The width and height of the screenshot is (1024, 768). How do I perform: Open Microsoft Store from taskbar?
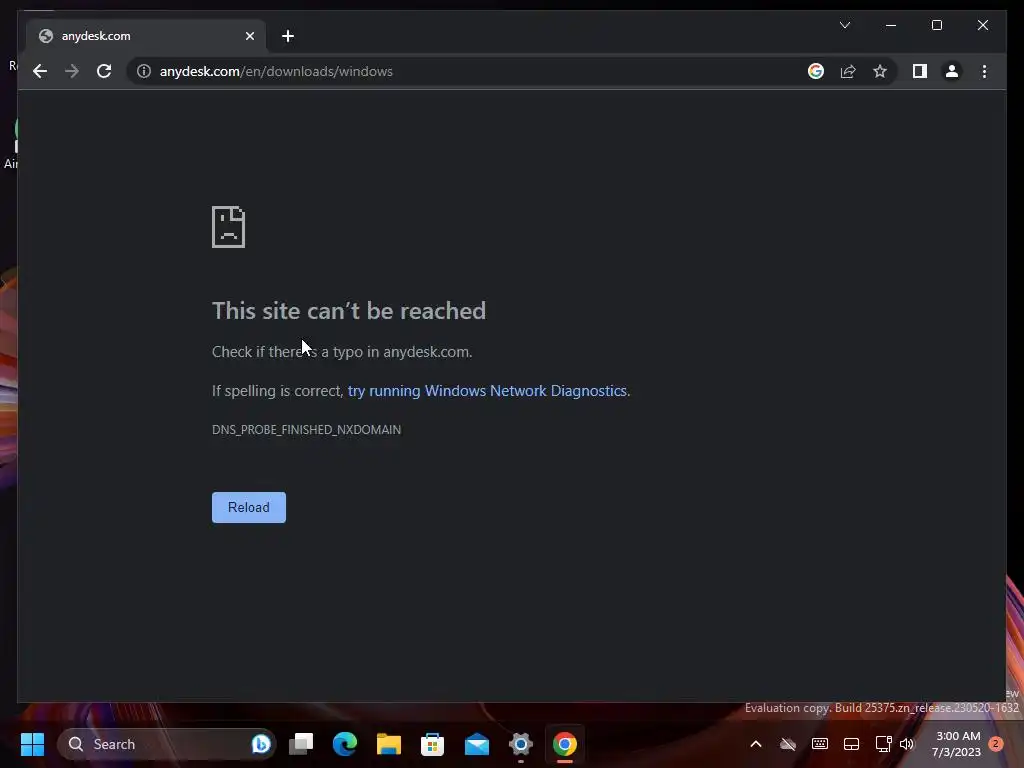(x=432, y=744)
